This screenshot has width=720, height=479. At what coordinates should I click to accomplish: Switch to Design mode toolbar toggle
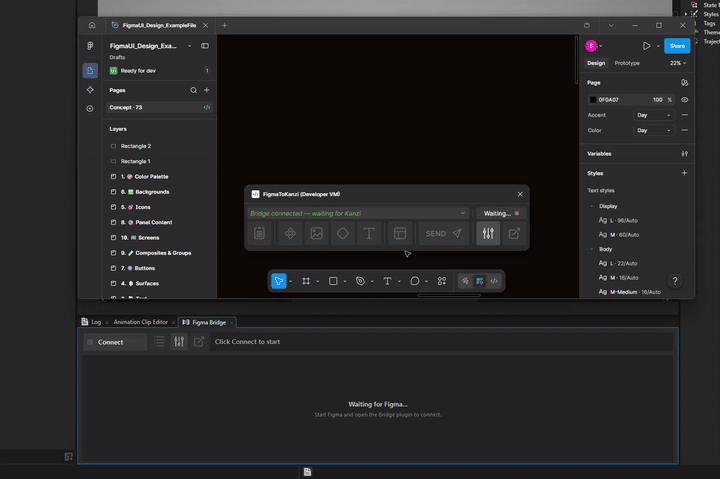[x=479, y=281]
